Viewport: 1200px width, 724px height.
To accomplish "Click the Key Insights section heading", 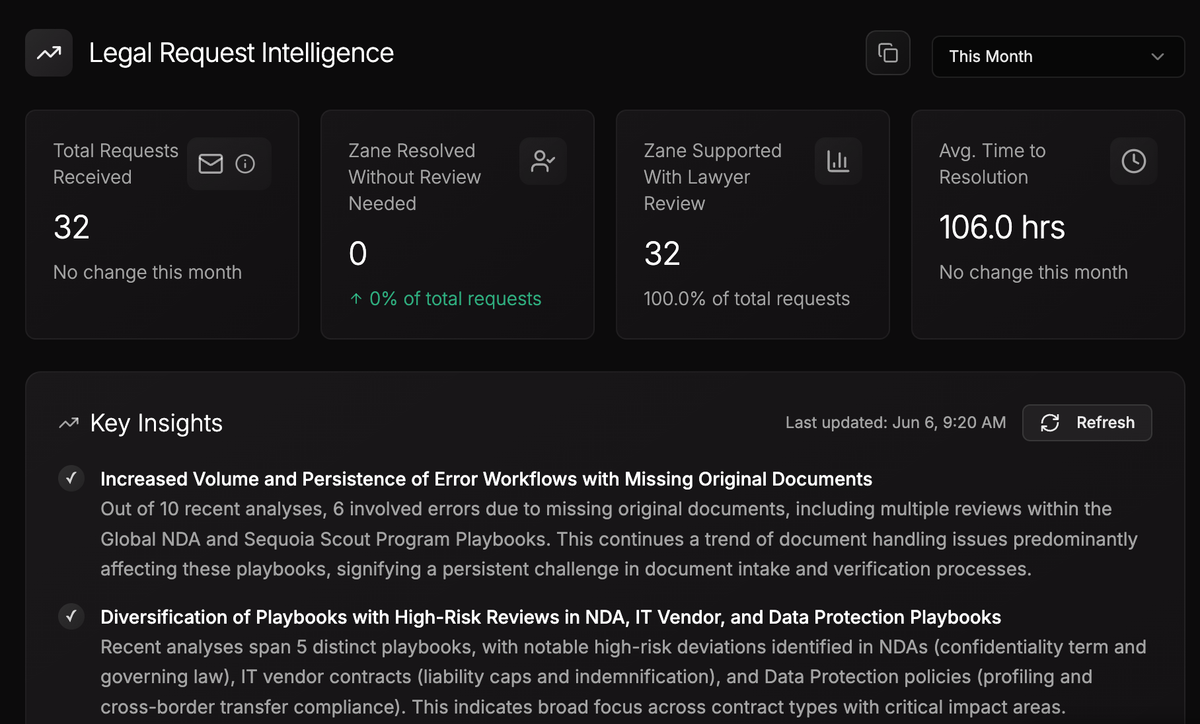I will pos(156,424).
